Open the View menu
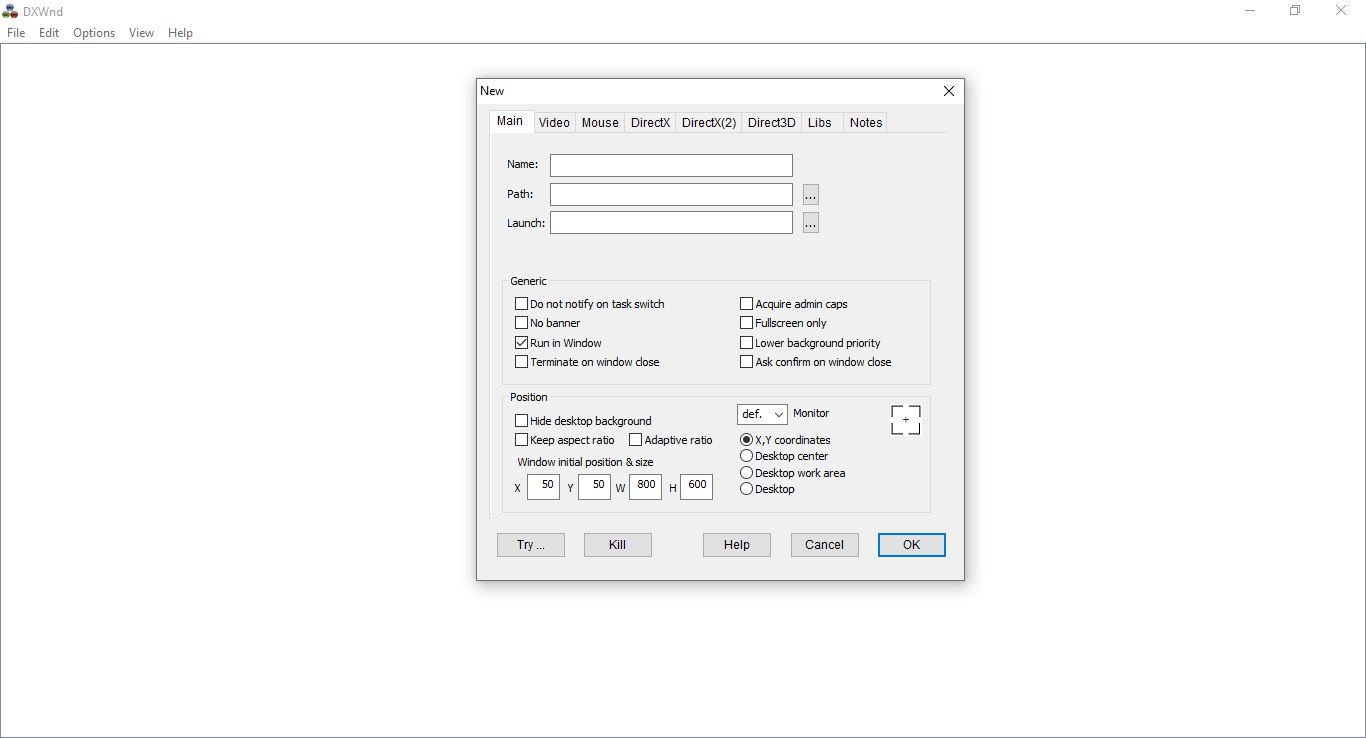The image size is (1366, 738). (141, 33)
